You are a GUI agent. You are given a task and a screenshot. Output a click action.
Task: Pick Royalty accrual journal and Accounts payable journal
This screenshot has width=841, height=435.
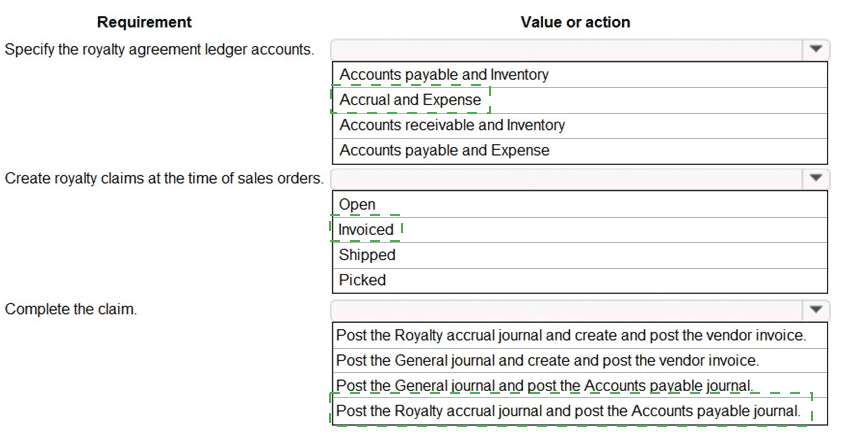568,411
